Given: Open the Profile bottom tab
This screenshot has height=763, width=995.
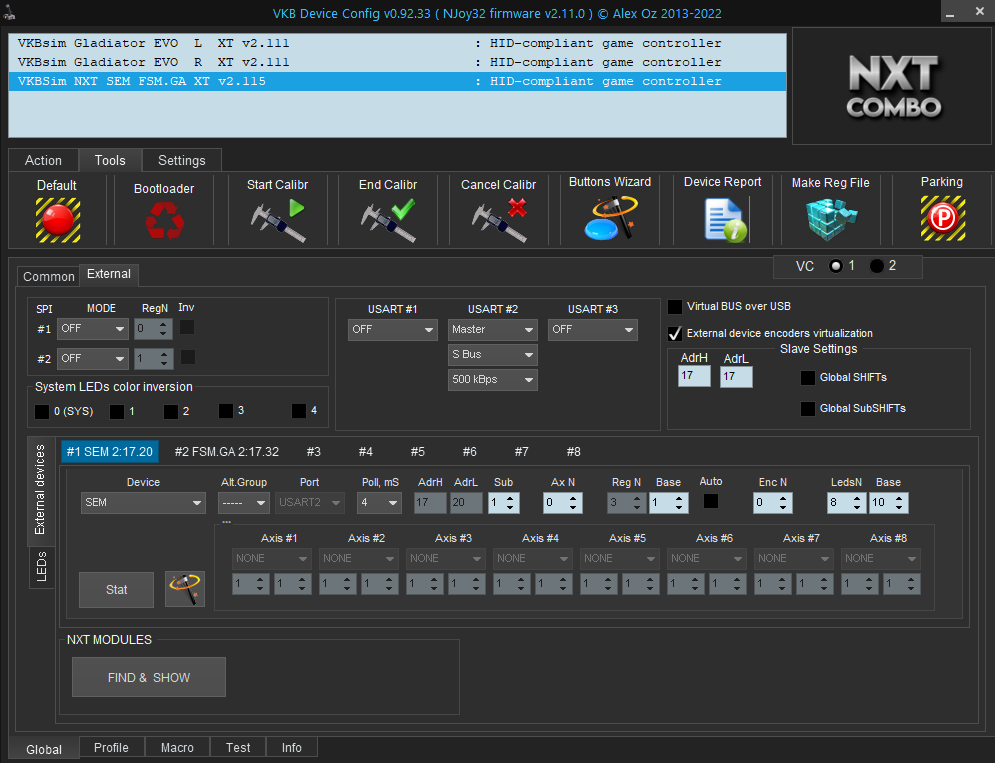Looking at the screenshot, I should coord(111,748).
